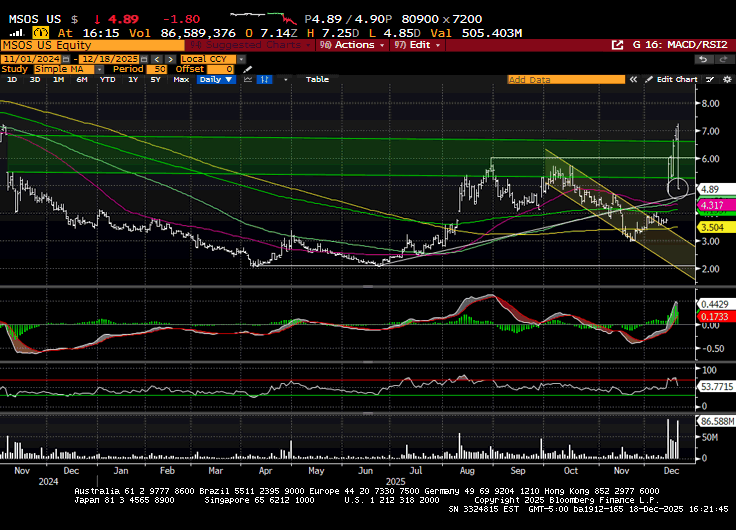Click the circle annotation on the last candle
This screenshot has height=530, width=736.
678,188
